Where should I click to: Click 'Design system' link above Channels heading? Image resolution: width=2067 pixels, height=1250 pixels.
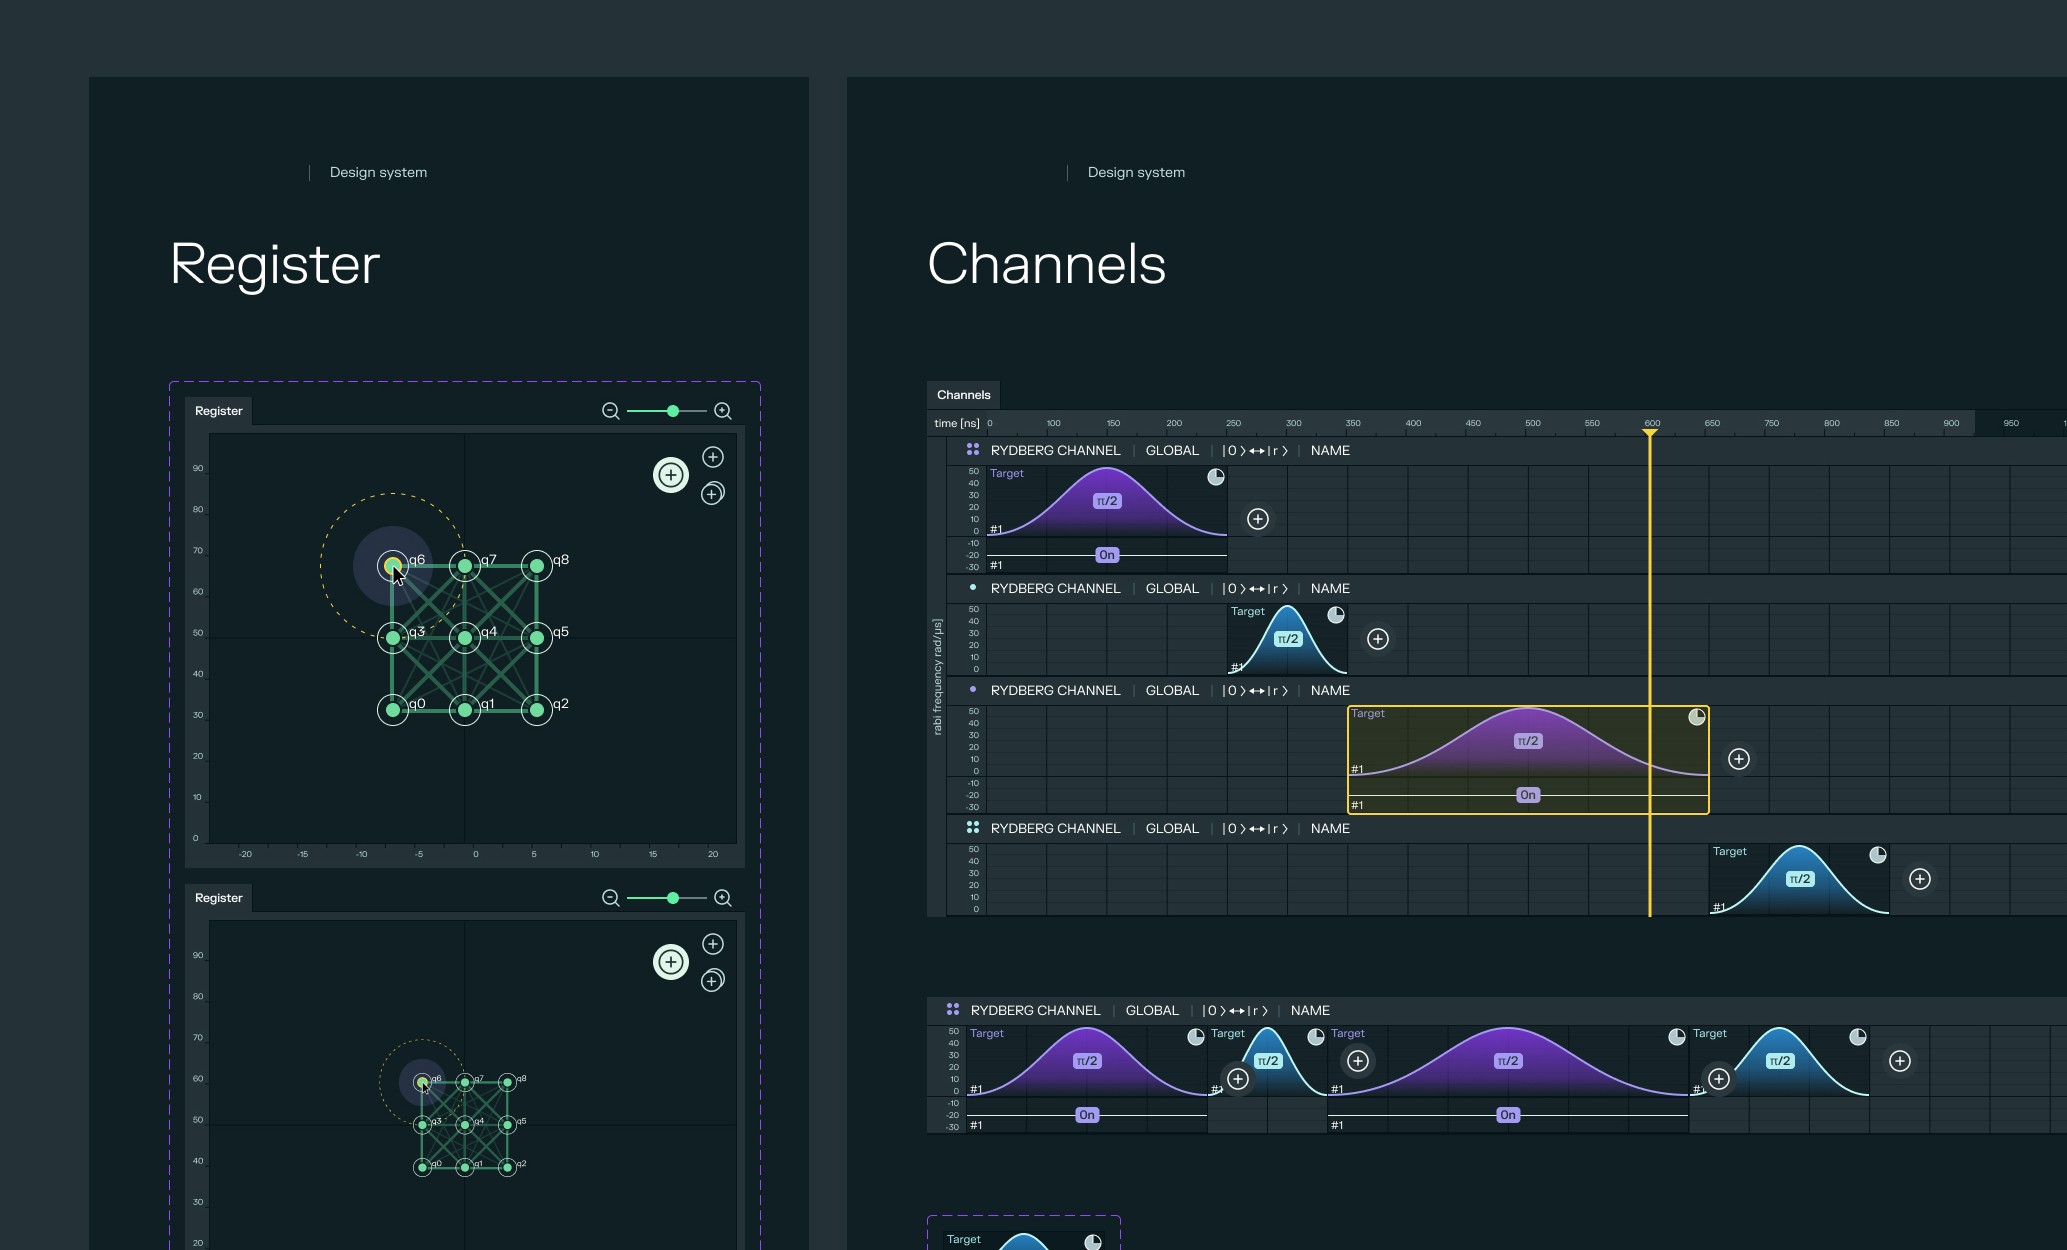coord(1136,172)
